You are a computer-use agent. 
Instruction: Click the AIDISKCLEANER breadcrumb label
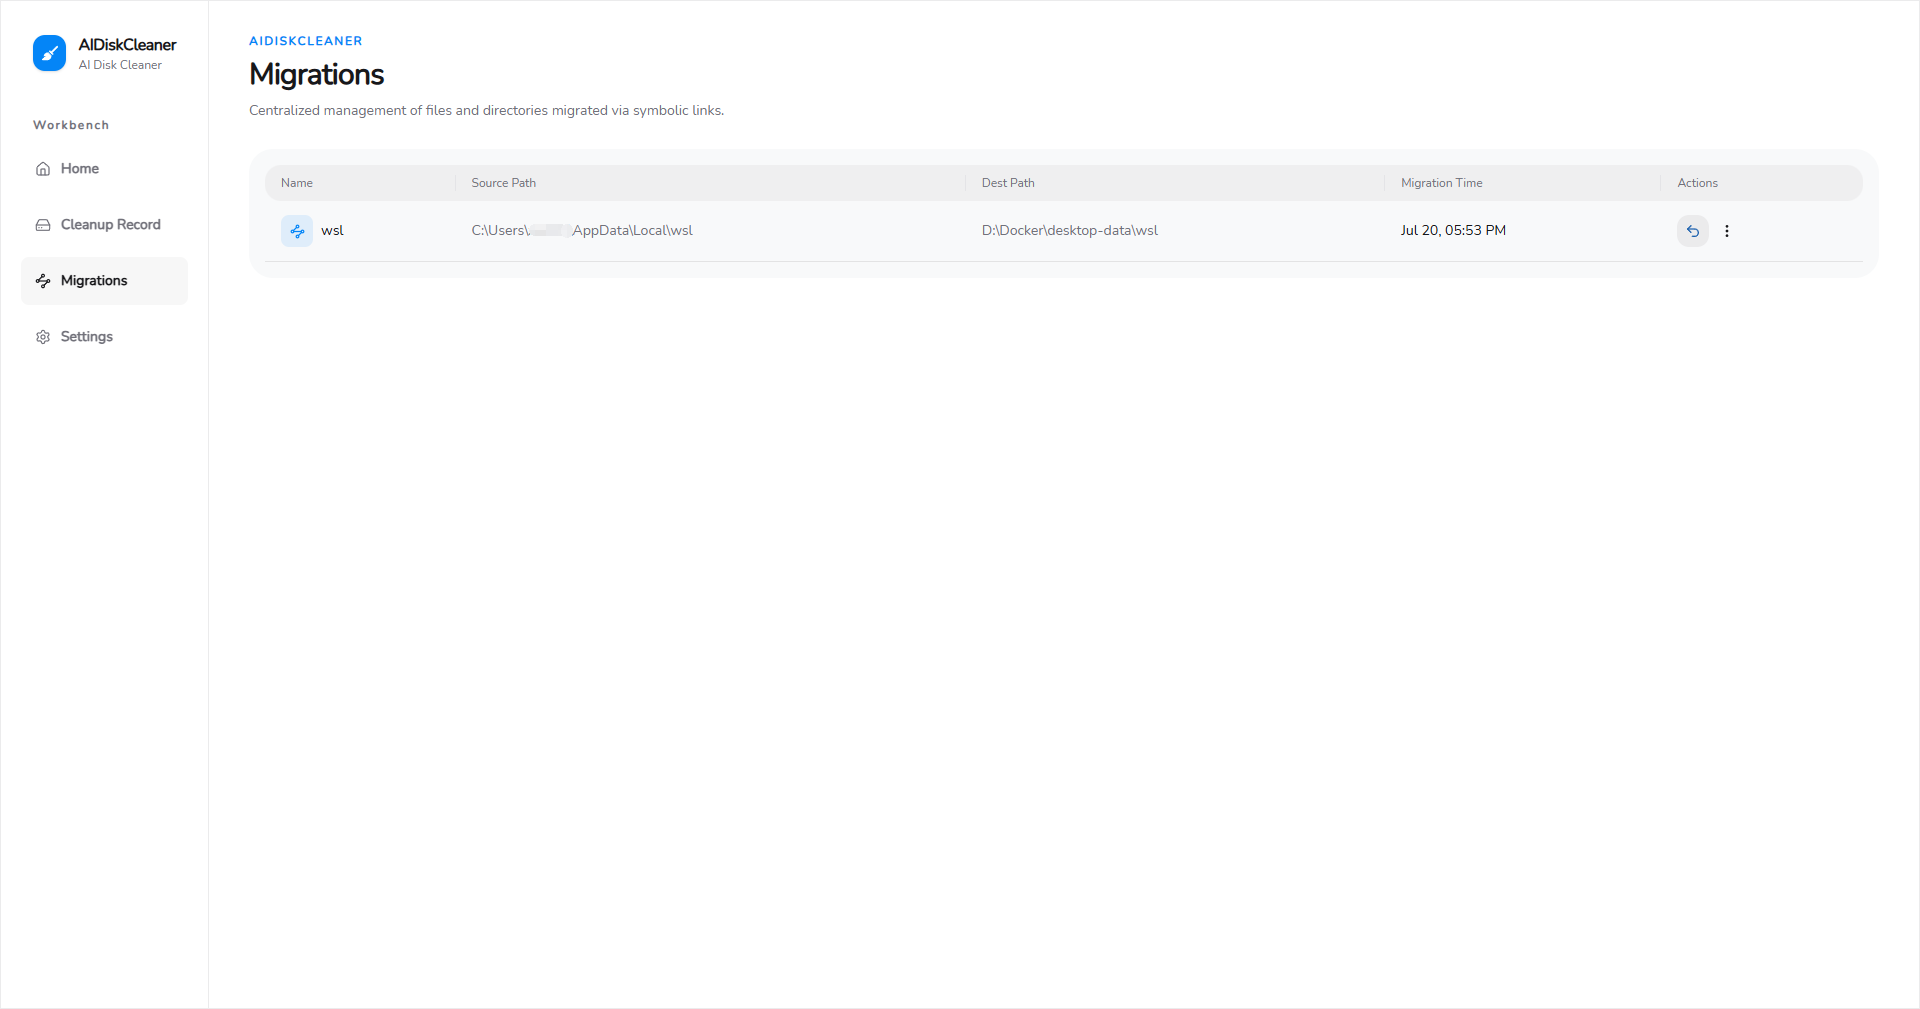click(306, 41)
